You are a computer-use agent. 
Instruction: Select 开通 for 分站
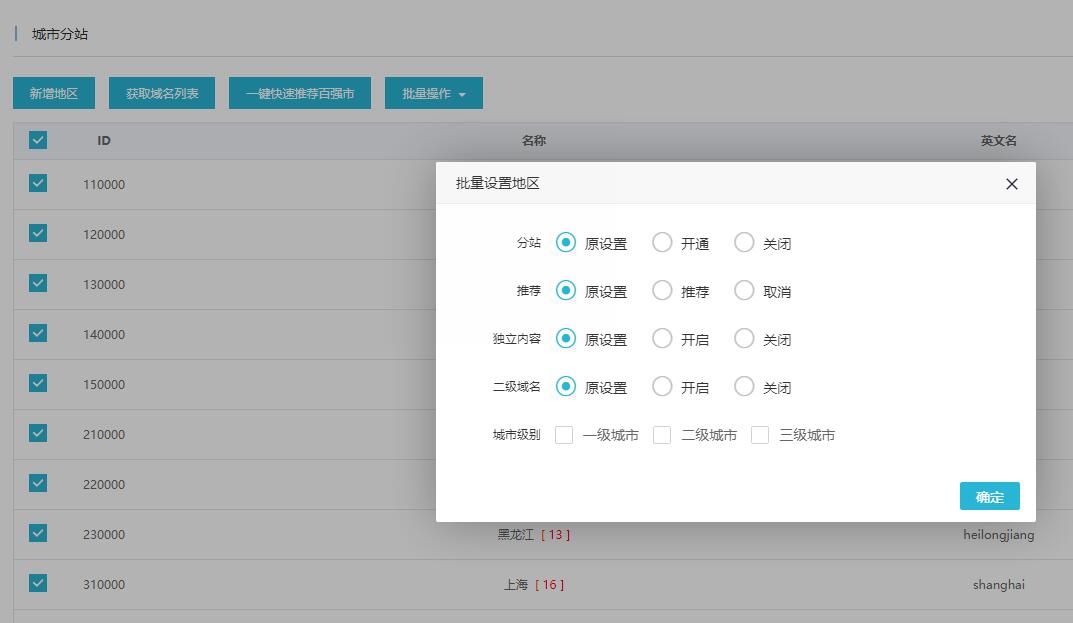tap(662, 243)
